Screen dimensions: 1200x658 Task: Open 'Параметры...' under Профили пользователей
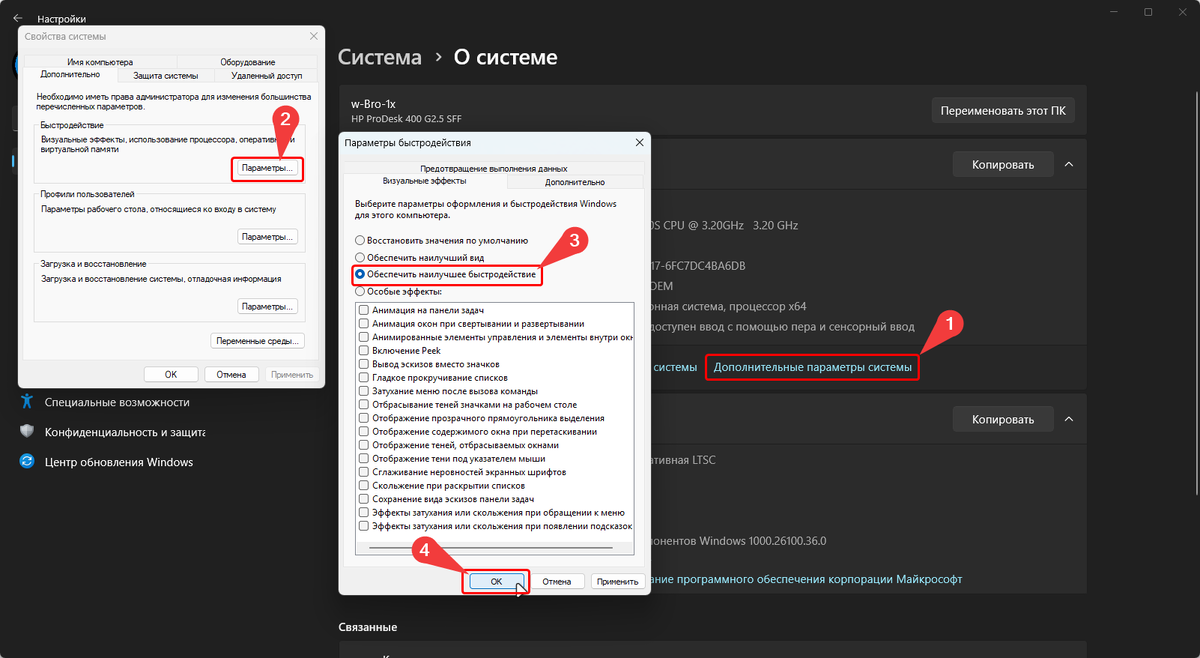[269, 237]
